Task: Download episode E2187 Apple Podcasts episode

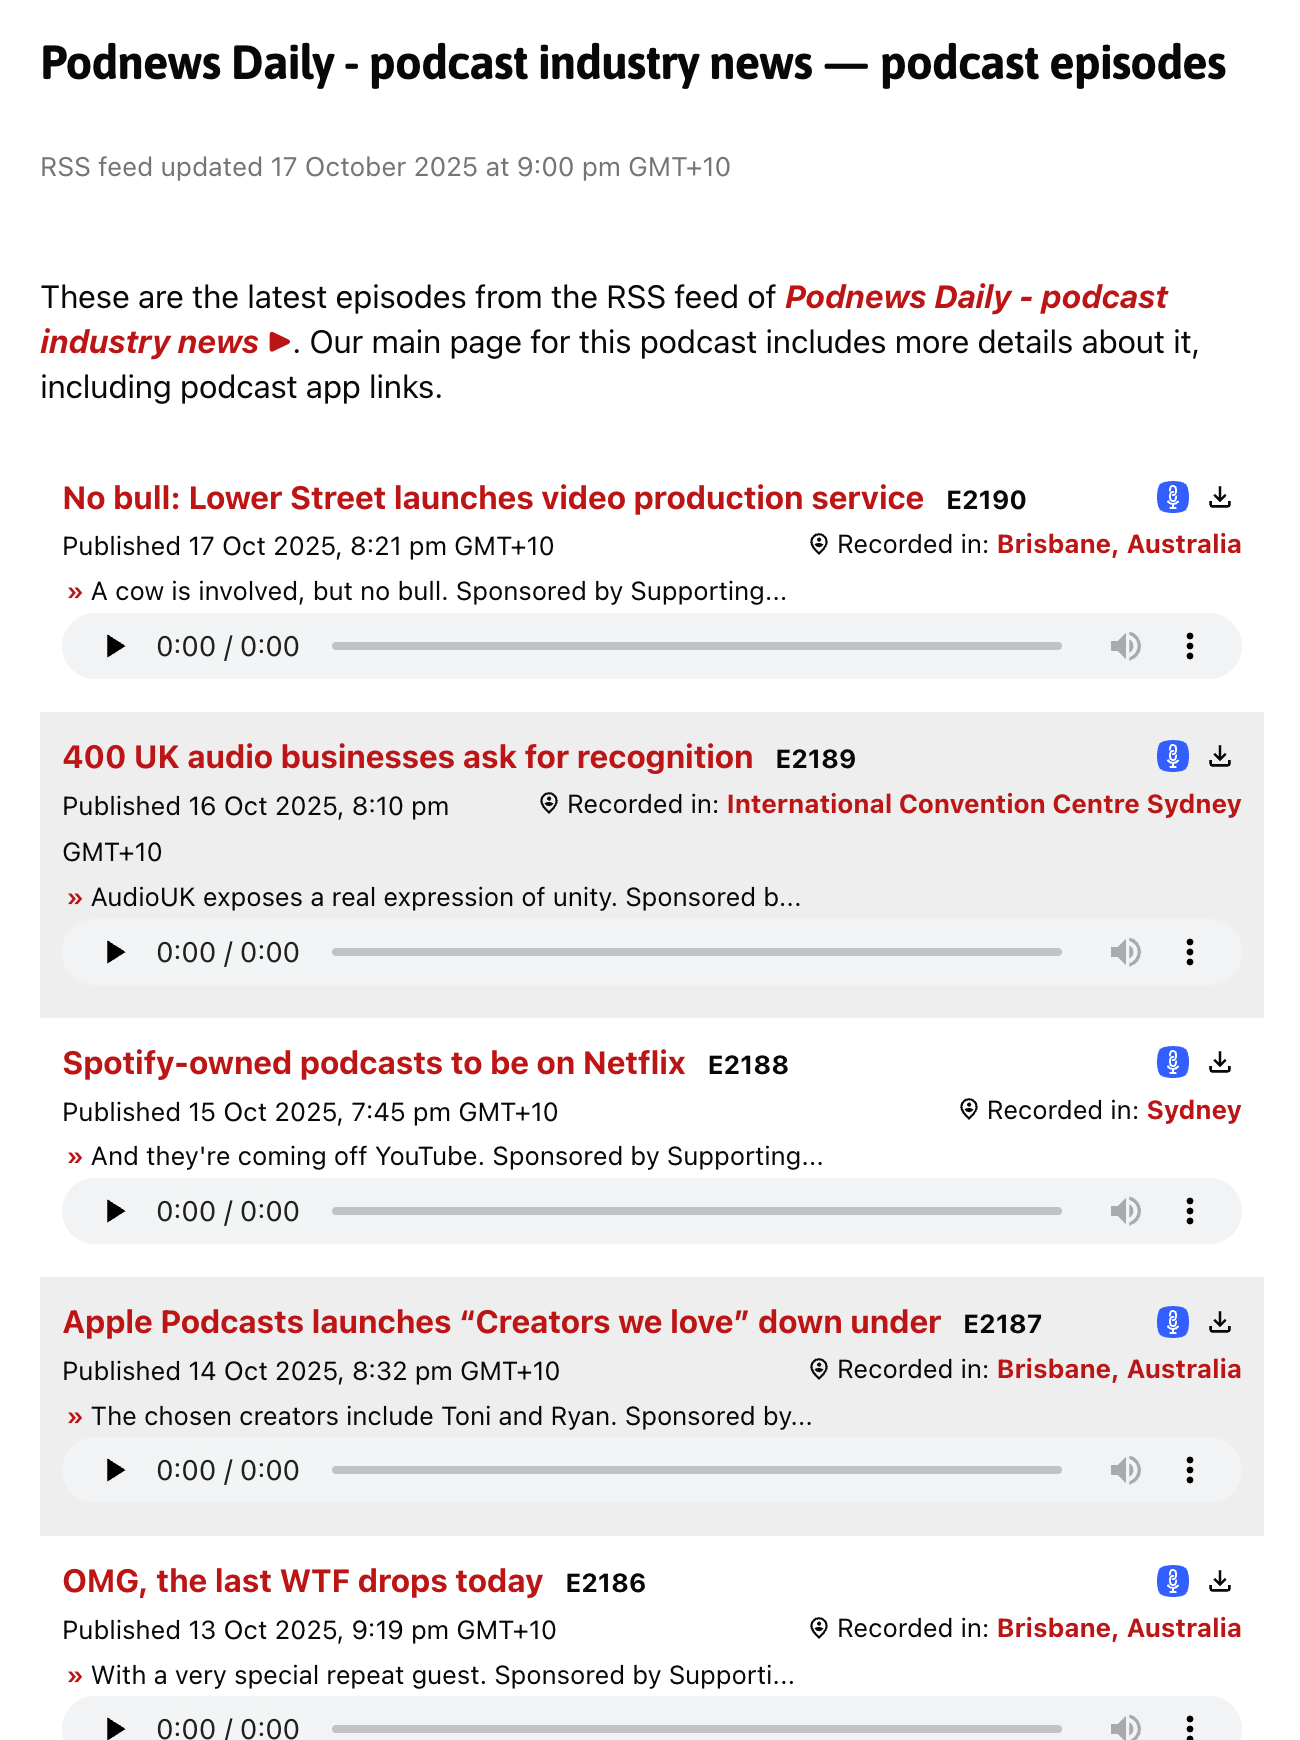Action: tap(1219, 1322)
